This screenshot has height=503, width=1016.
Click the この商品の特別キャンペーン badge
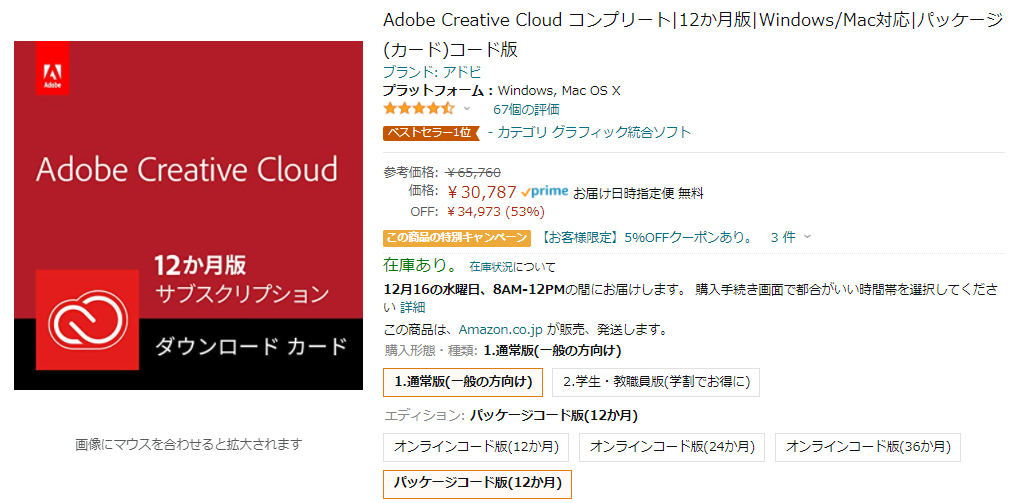tap(457, 237)
